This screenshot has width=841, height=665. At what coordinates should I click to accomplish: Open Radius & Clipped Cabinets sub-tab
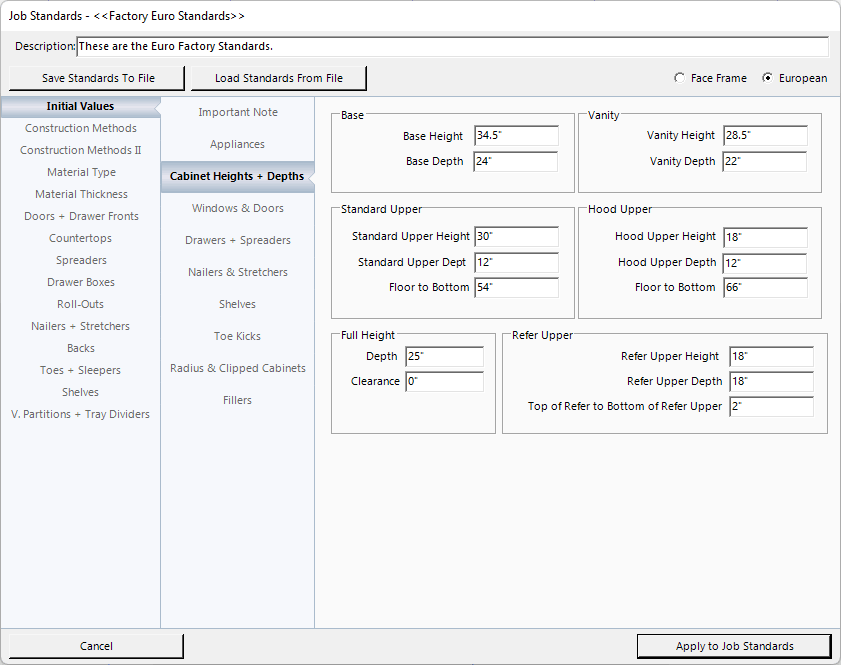click(237, 368)
